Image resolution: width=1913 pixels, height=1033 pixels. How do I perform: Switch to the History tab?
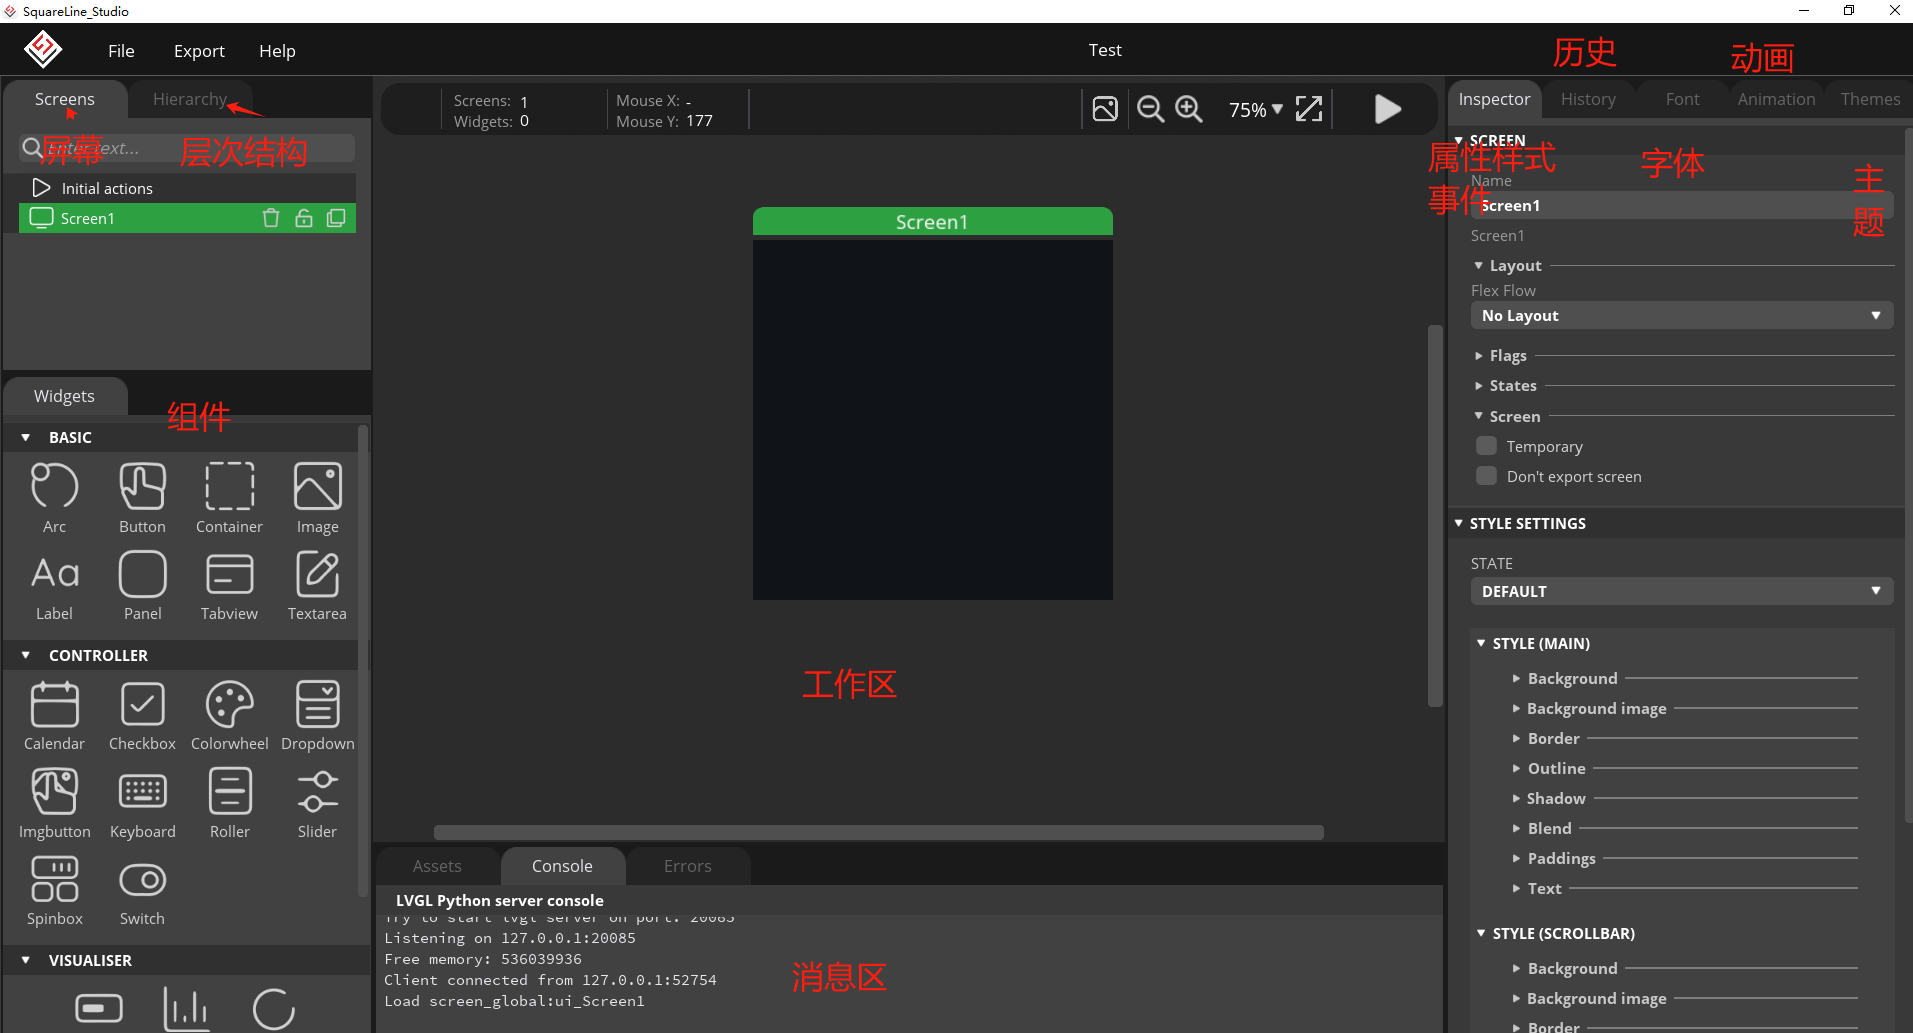(1588, 99)
